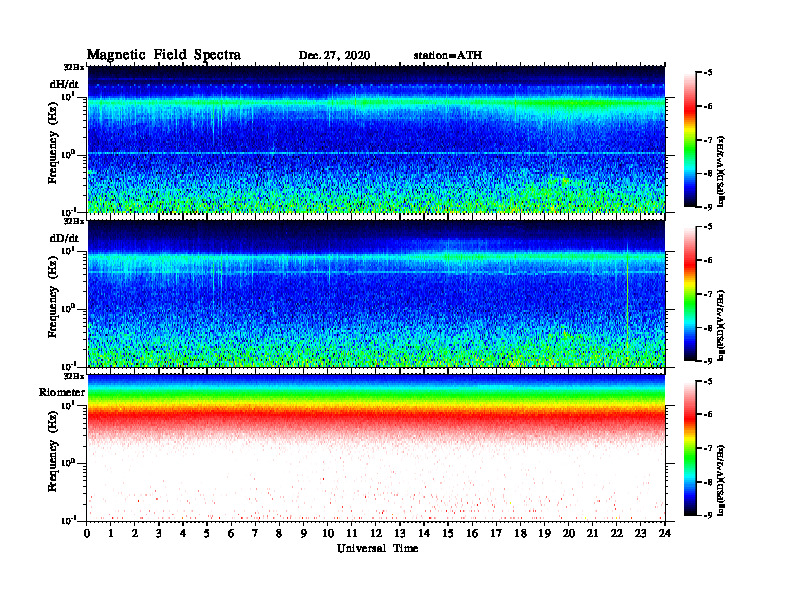
Task: Click the "1" tick on the time axis
Action: 111,534
